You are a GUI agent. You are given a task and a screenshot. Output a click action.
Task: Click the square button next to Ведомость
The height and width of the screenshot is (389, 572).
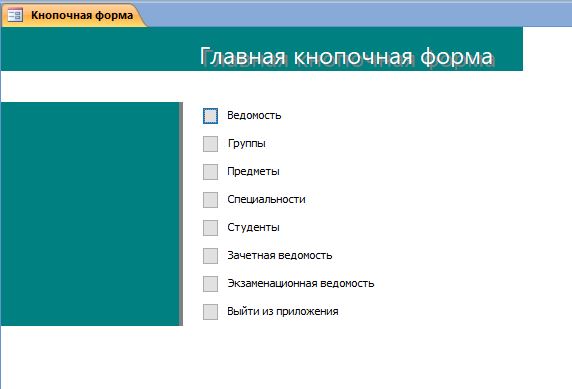click(210, 116)
